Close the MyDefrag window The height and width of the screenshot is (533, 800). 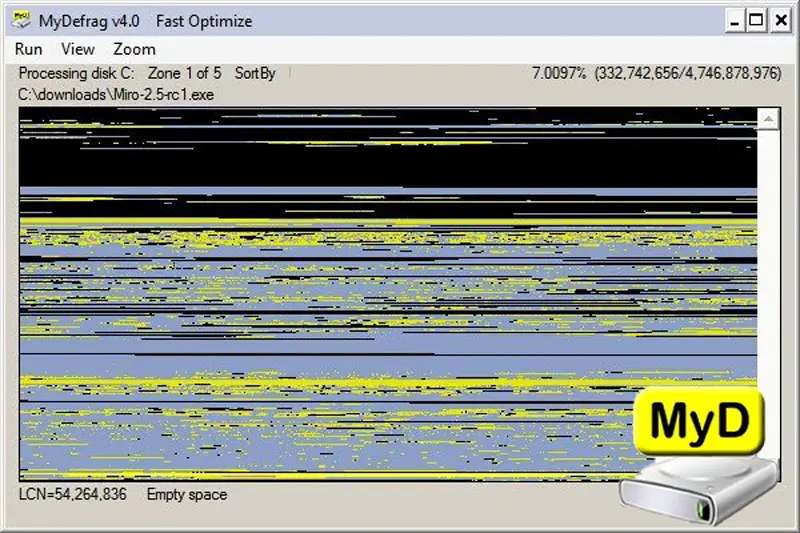click(x=781, y=21)
